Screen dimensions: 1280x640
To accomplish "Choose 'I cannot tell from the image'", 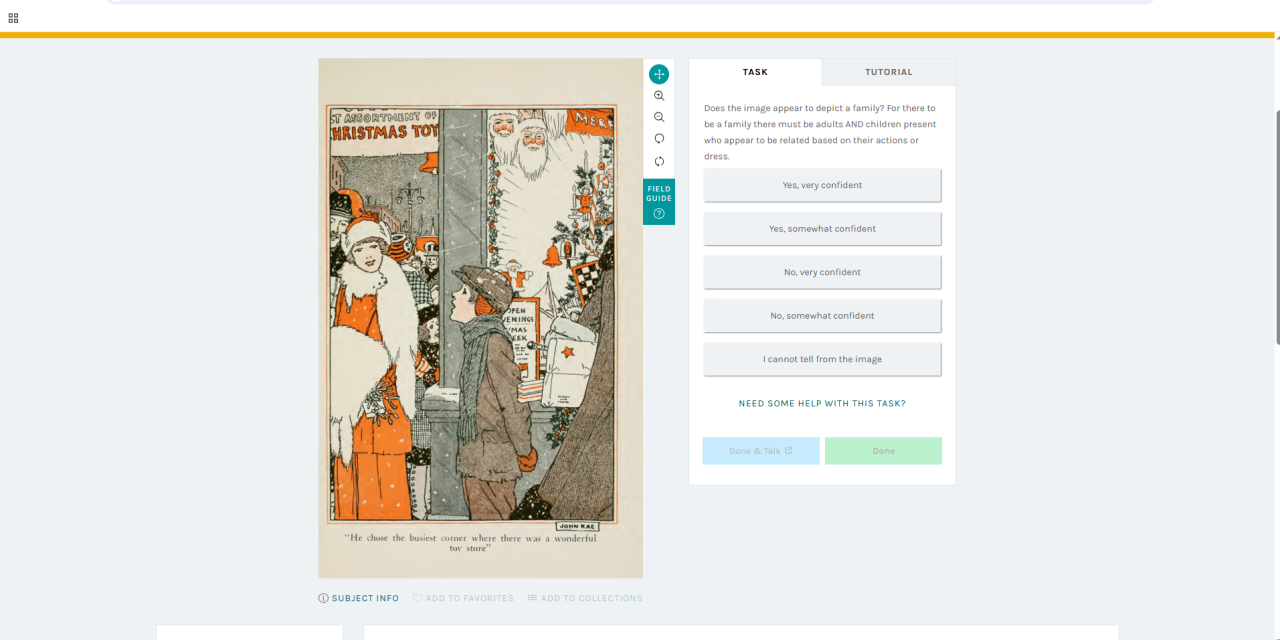I will click(822, 359).
